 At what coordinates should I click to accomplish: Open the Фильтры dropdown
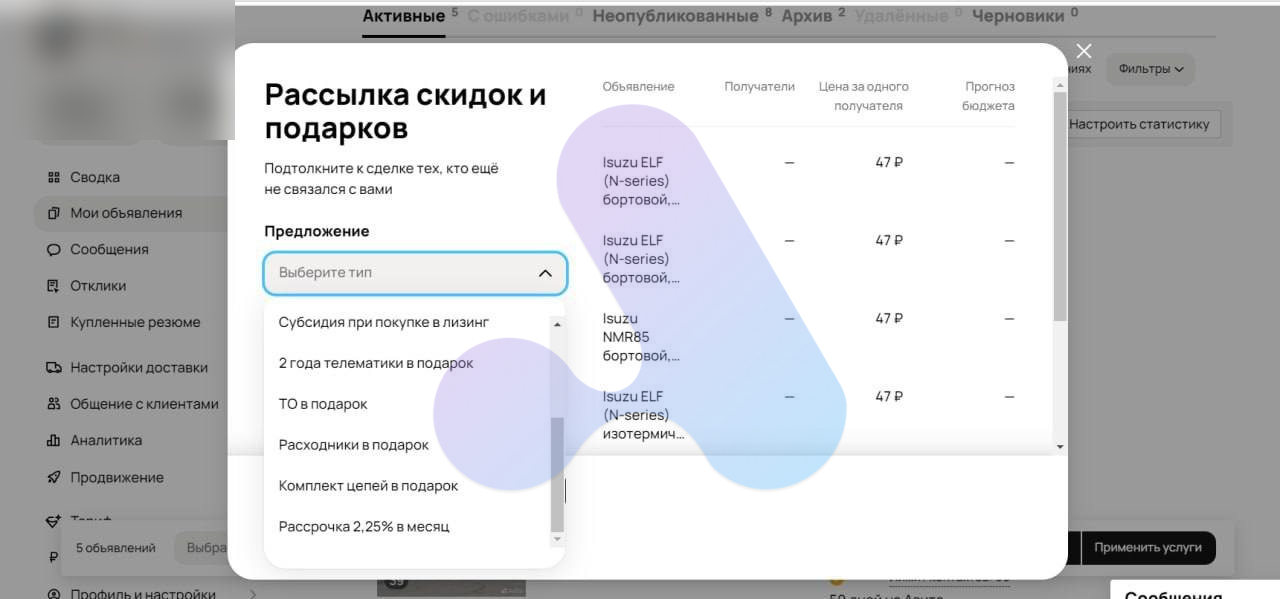[1150, 69]
